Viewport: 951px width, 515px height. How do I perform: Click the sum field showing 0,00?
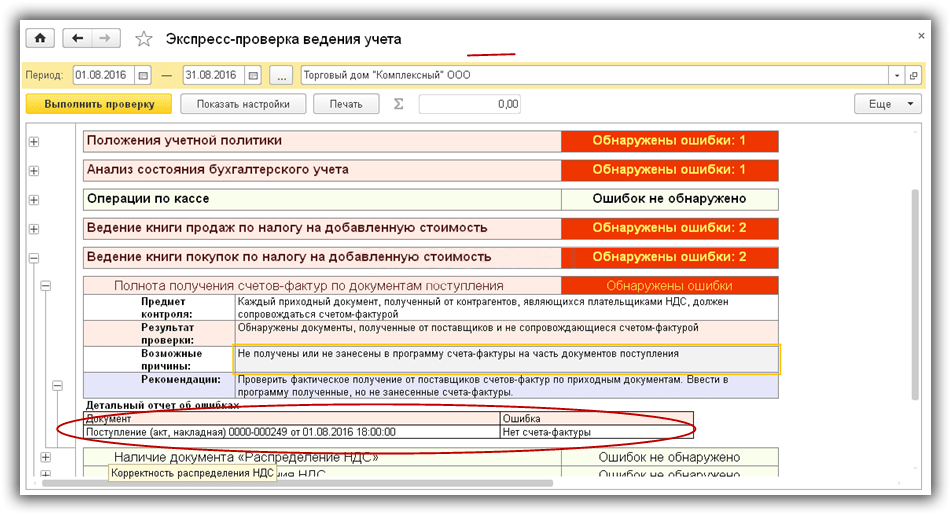[x=469, y=104]
